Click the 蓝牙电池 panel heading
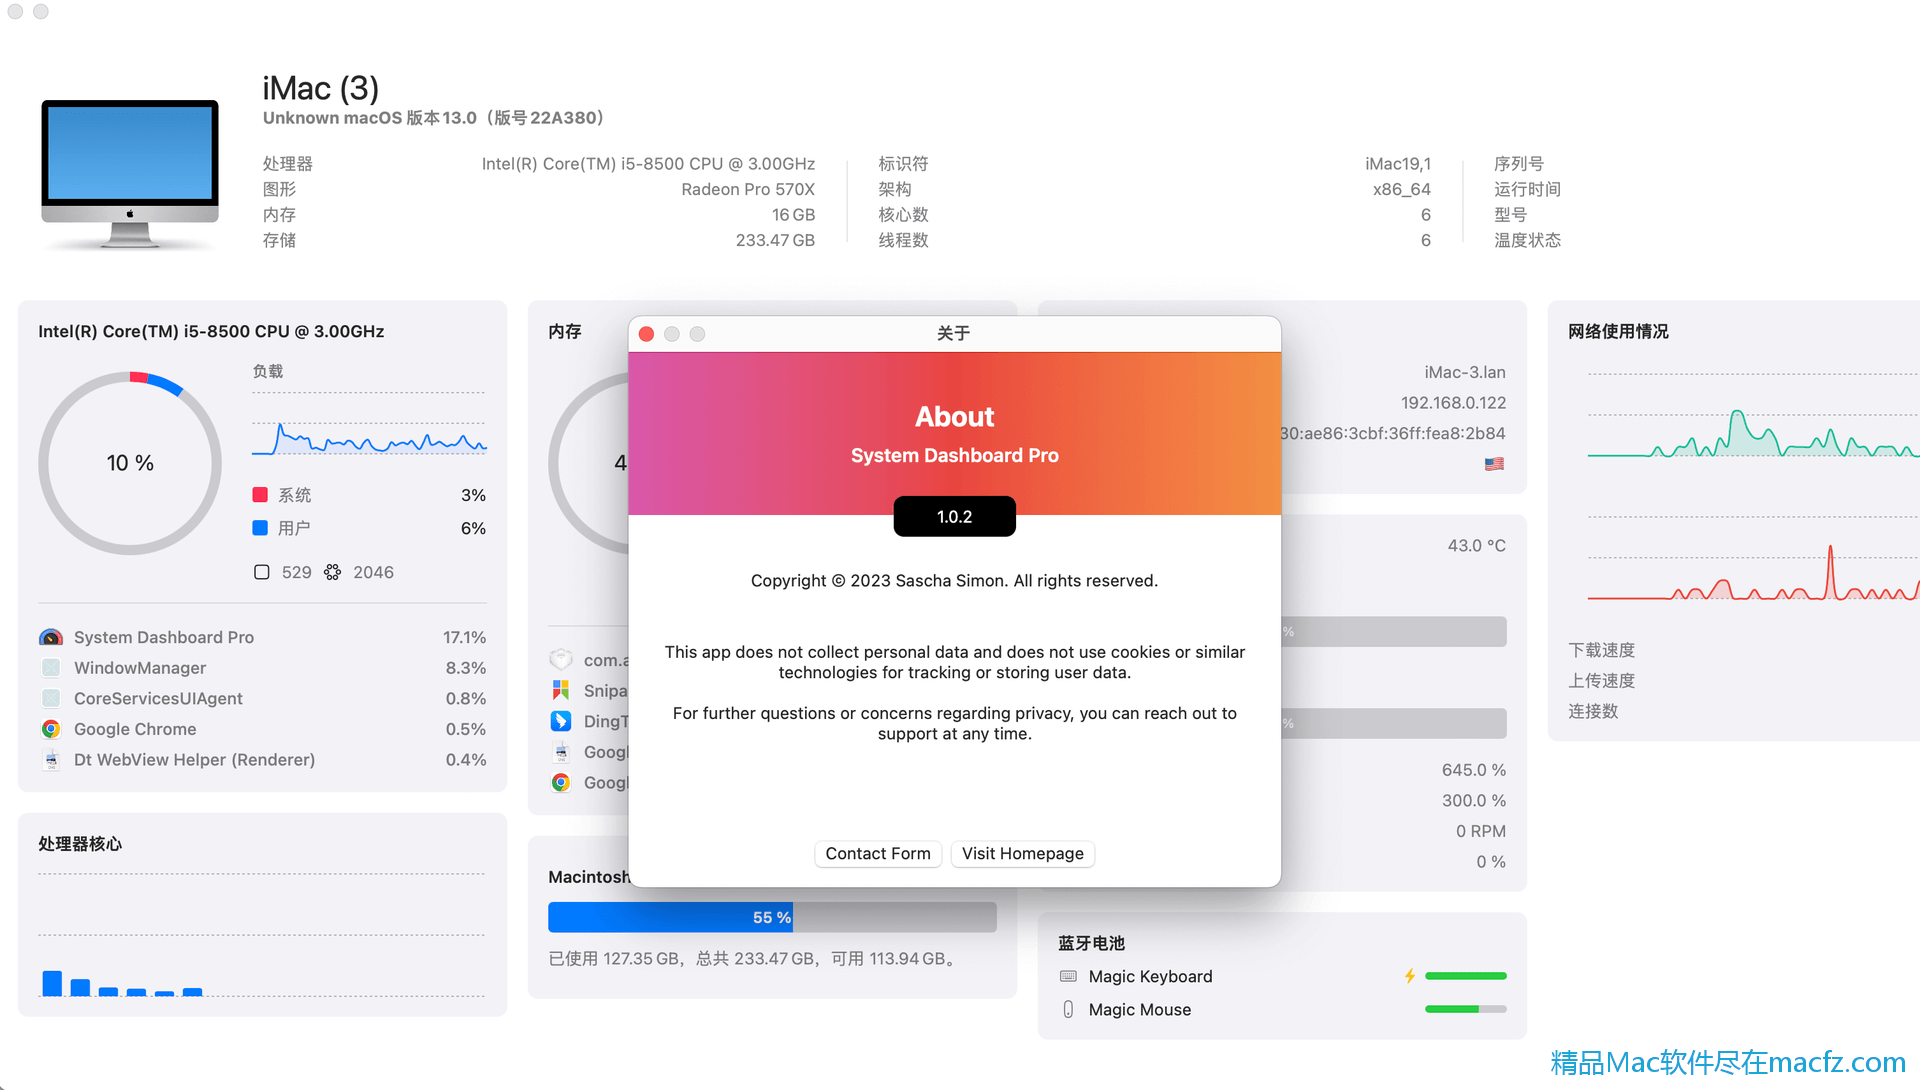1920x1090 pixels. pos(1091,943)
